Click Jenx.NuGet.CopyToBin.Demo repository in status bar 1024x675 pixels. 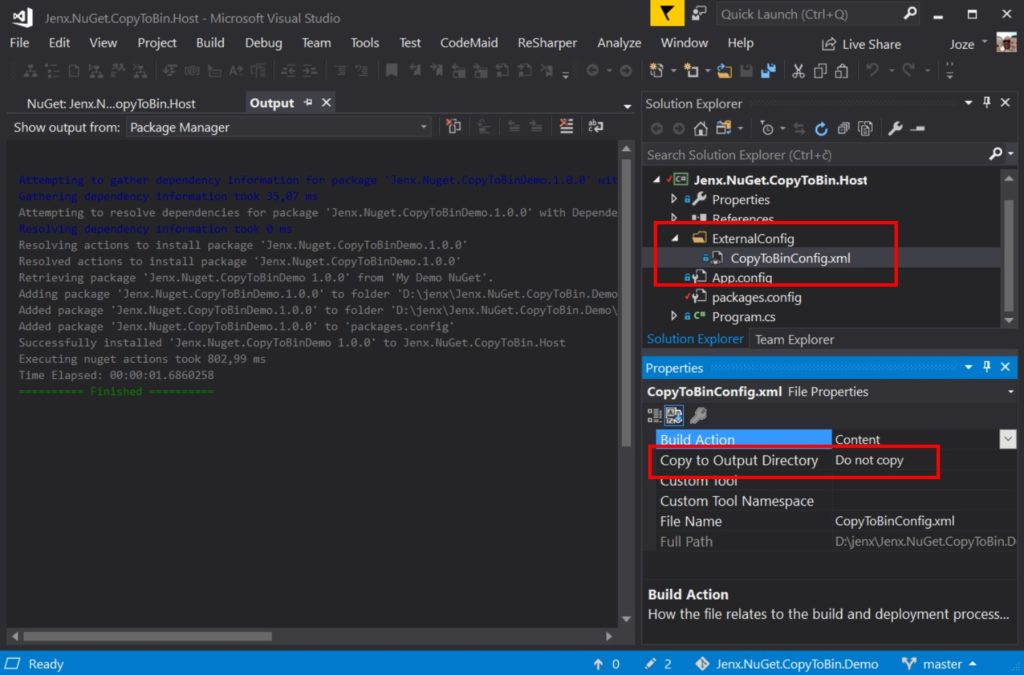(786, 664)
